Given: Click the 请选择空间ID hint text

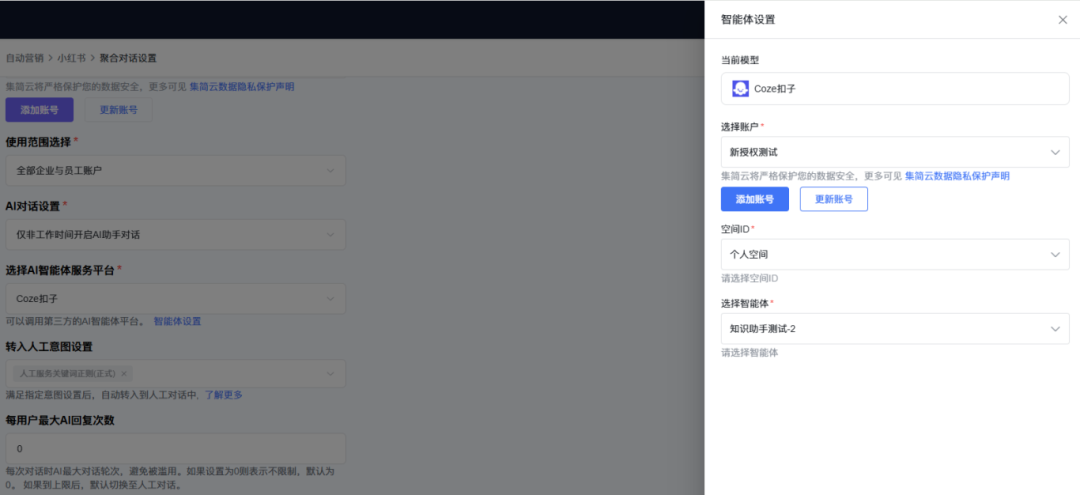Looking at the screenshot, I should pyautogui.click(x=749, y=279).
